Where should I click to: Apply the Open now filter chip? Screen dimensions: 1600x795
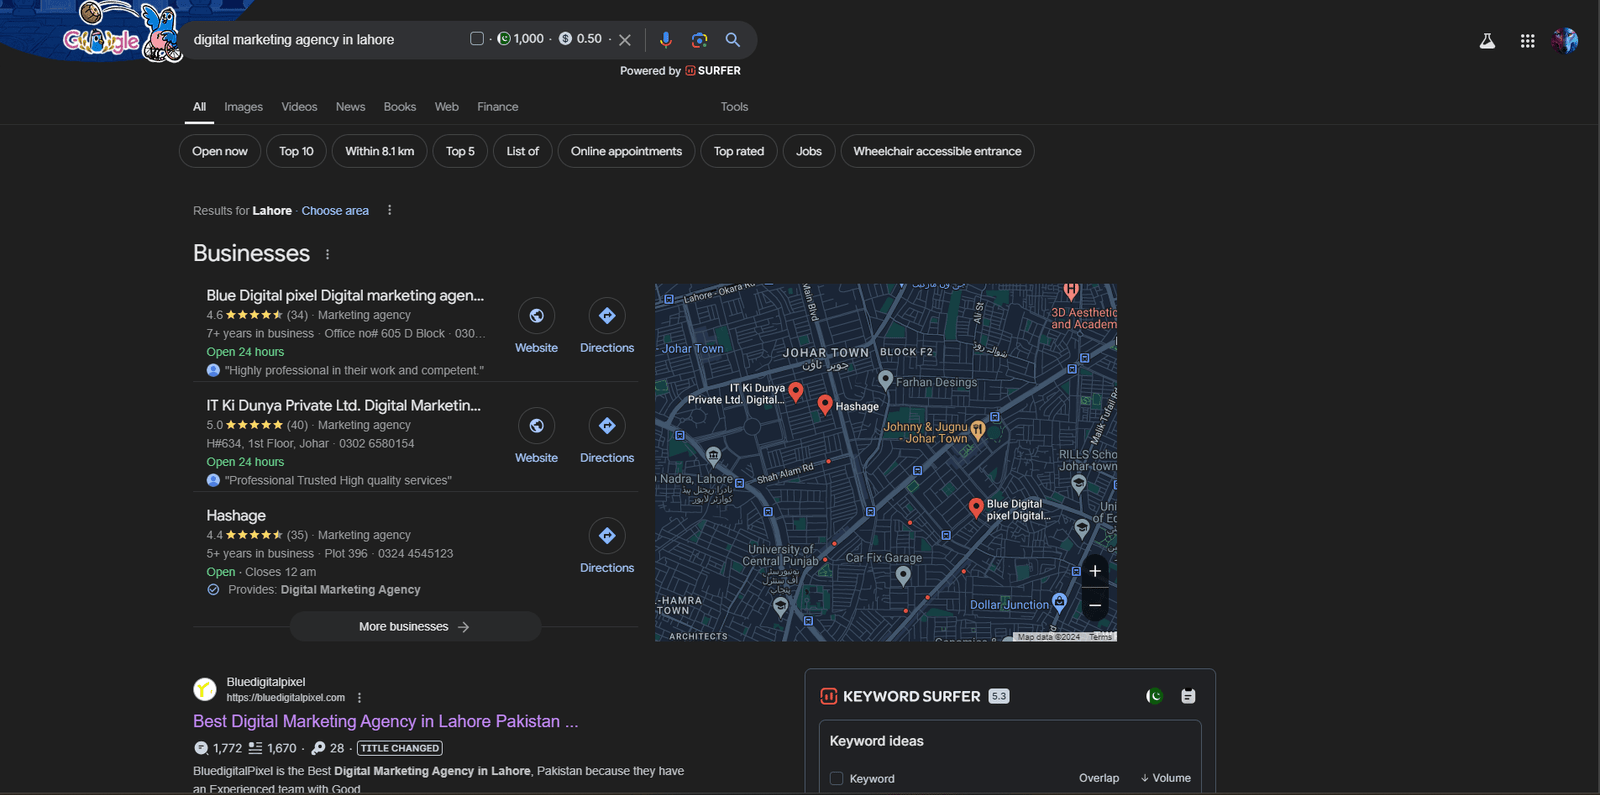(220, 151)
